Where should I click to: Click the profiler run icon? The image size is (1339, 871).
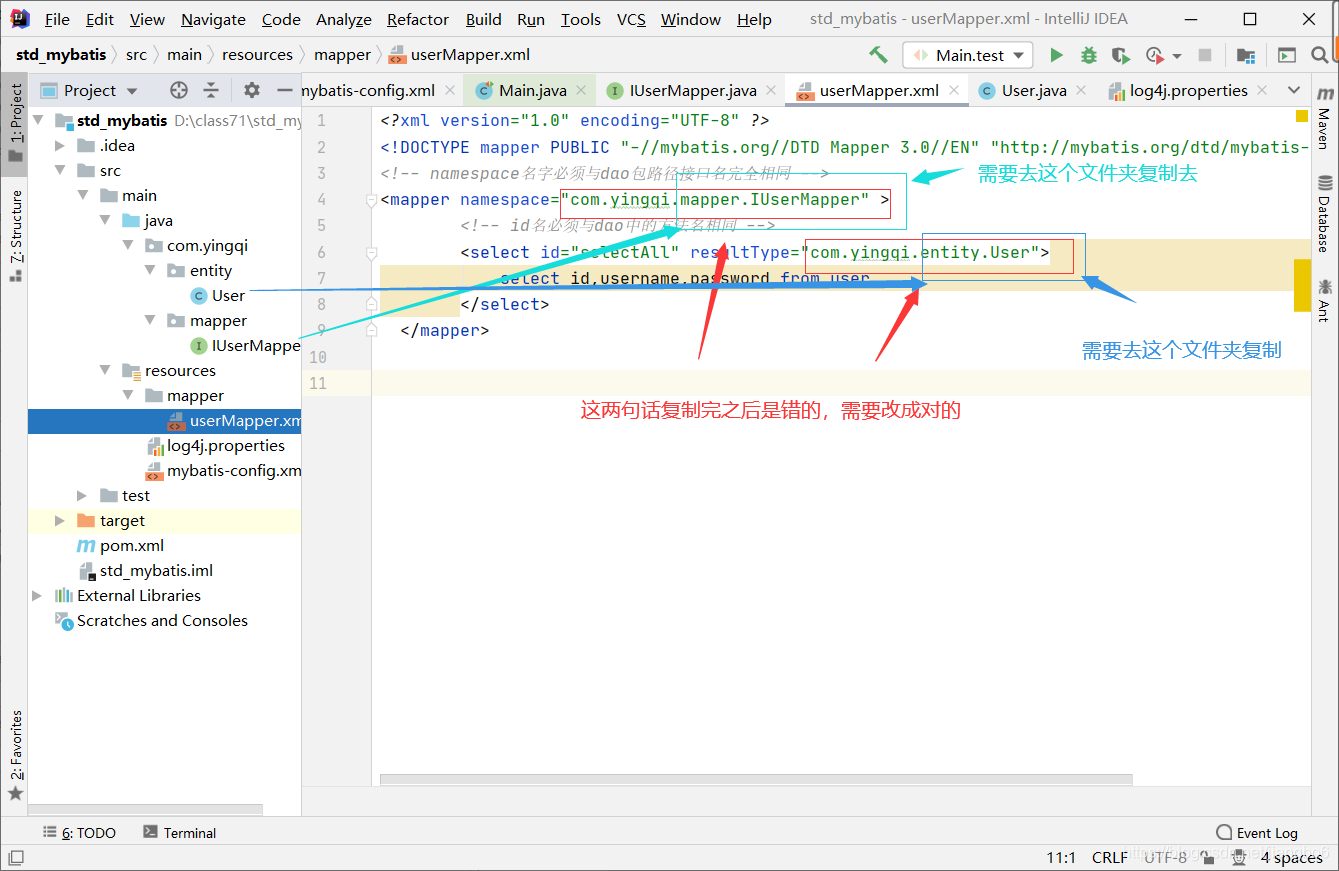[x=1155, y=55]
